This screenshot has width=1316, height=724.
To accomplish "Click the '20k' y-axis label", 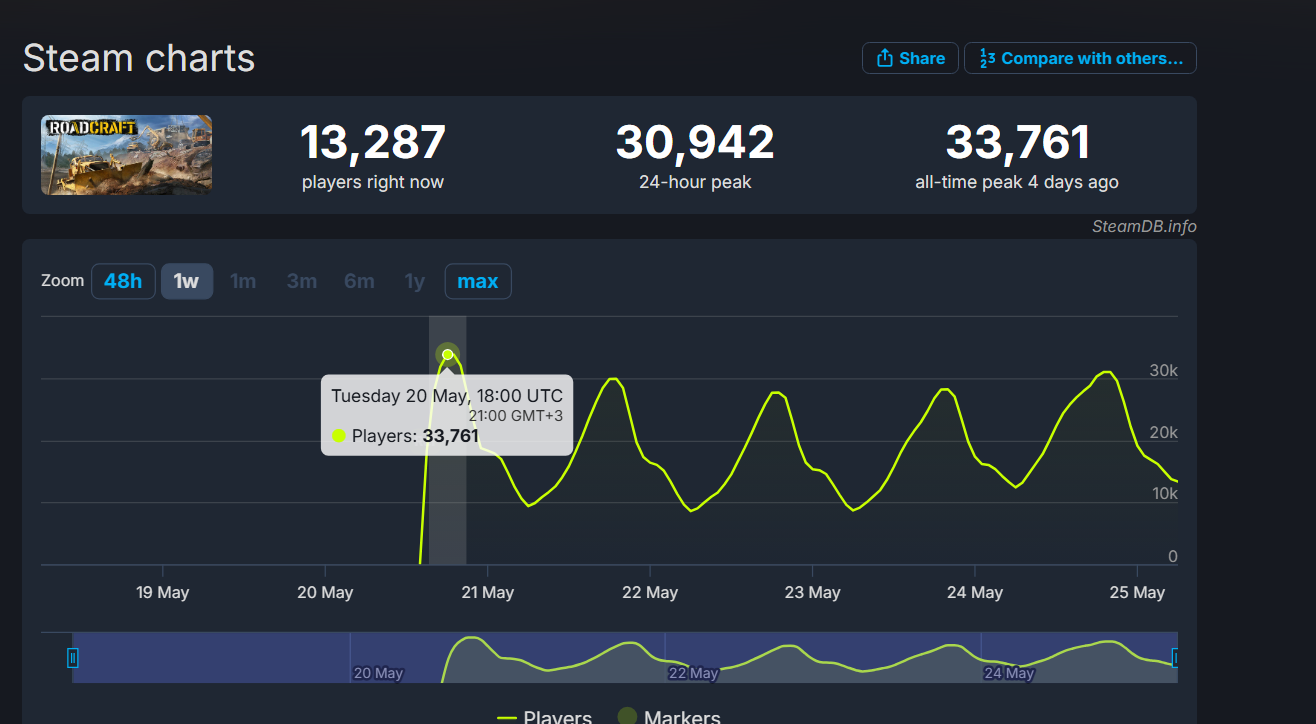I will (1163, 433).
